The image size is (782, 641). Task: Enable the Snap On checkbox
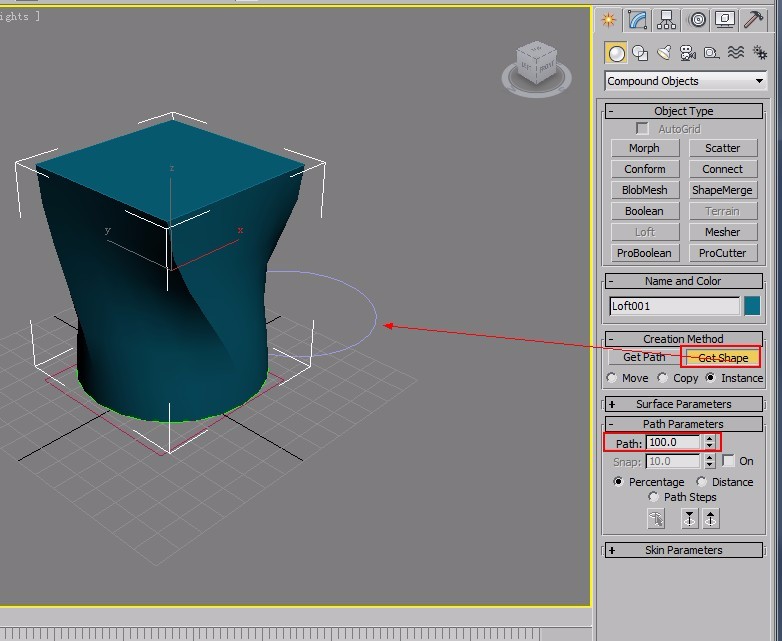coord(729,461)
